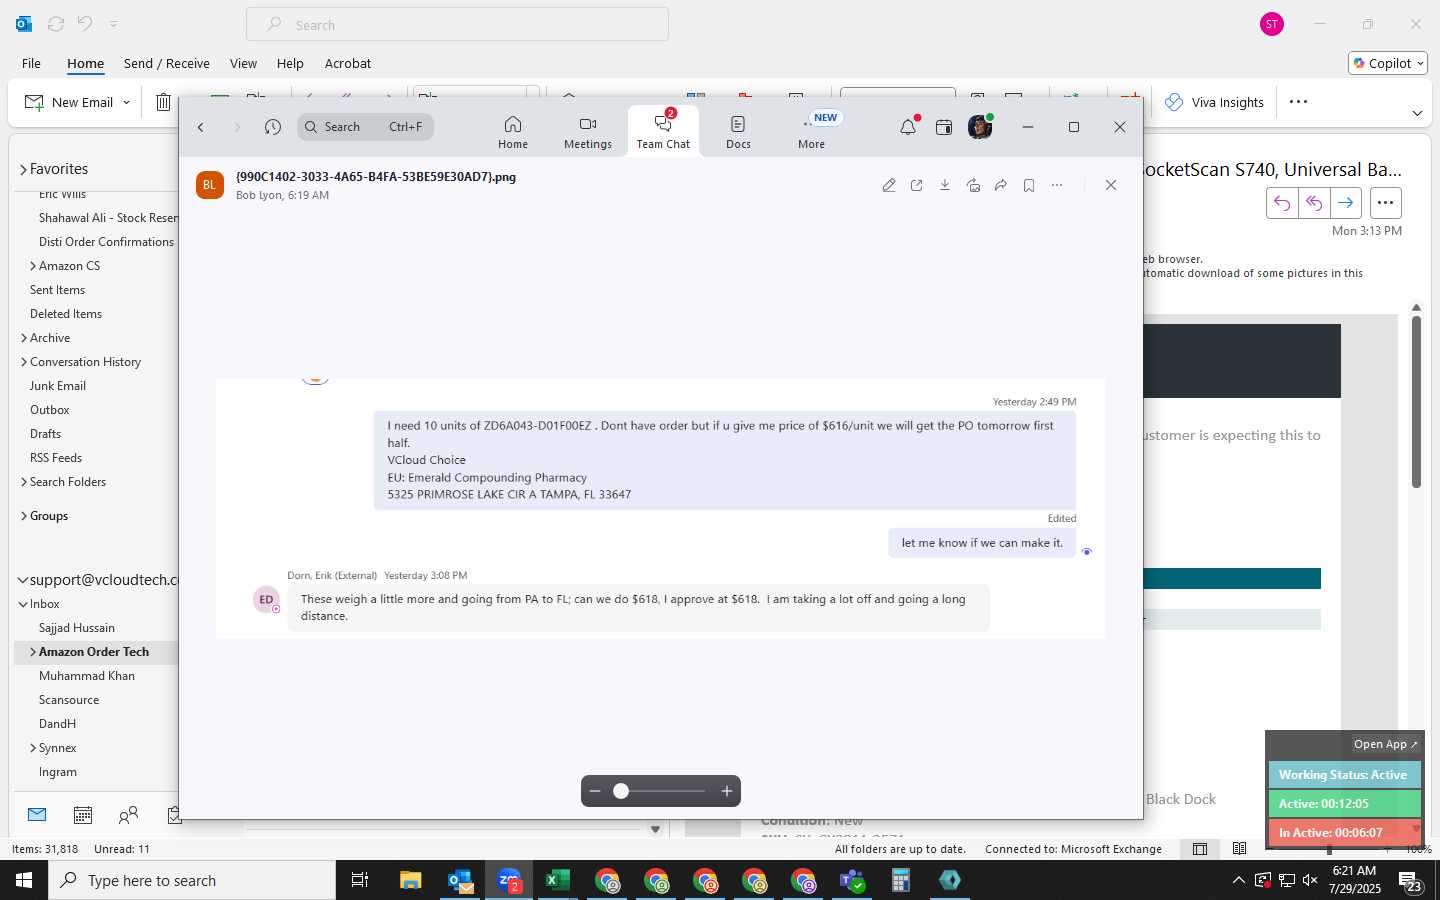Image resolution: width=1440 pixels, height=900 pixels.
Task: Switch to Outlook Mail view icon
Action: pyautogui.click(x=37, y=815)
